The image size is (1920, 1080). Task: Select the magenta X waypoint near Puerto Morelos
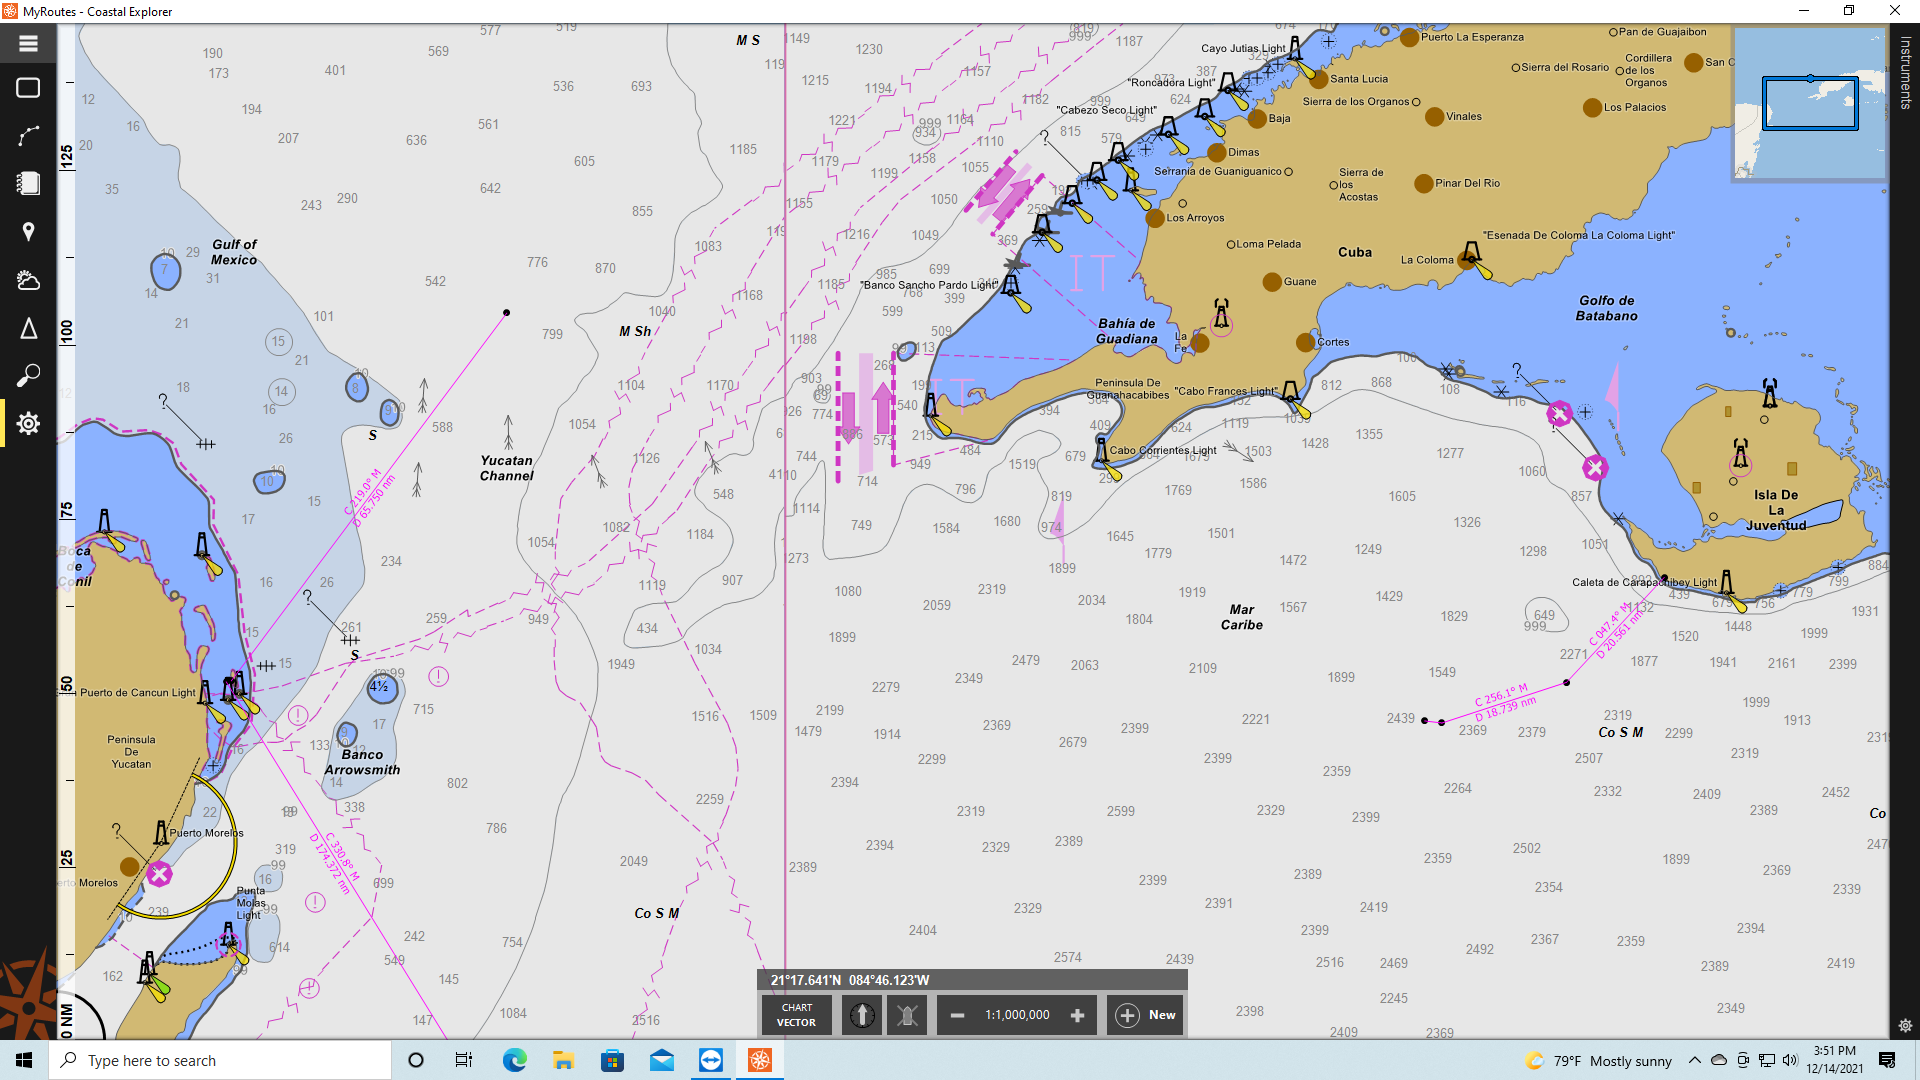point(159,875)
